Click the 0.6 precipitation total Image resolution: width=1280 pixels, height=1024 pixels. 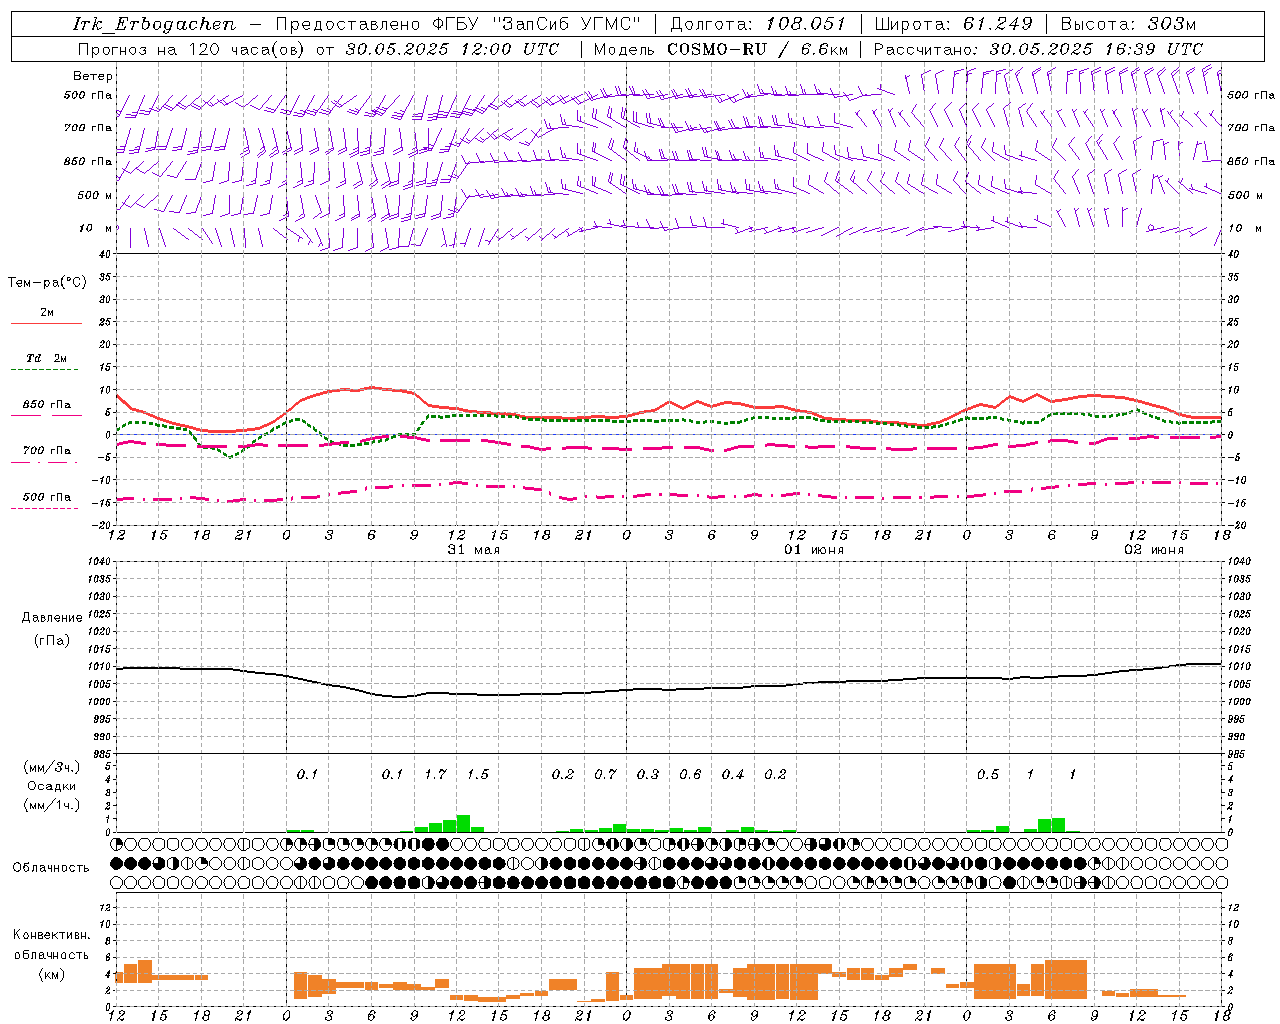click(x=690, y=775)
